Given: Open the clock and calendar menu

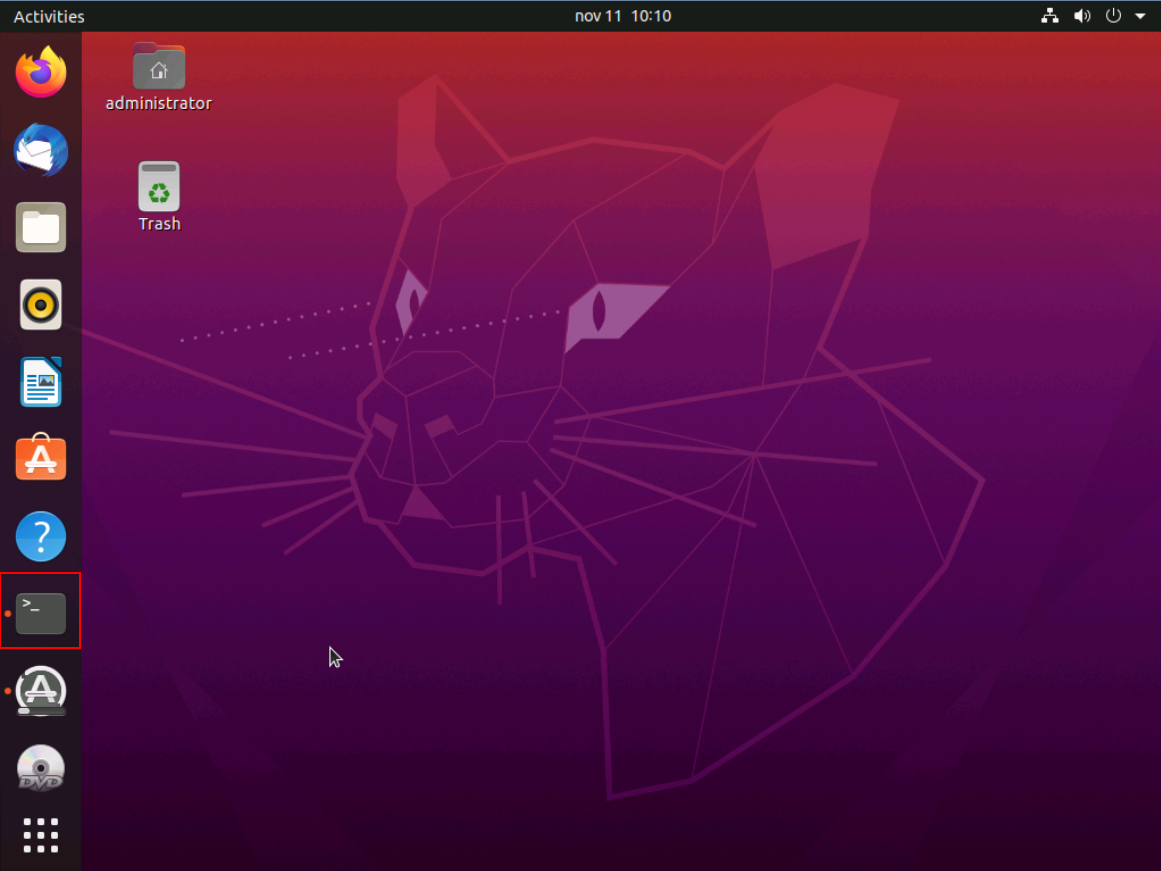Looking at the screenshot, I should coord(608,16).
